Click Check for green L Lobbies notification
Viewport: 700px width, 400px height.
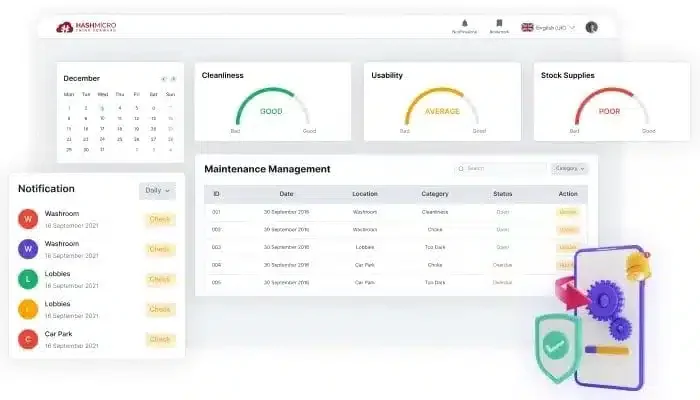[160, 279]
